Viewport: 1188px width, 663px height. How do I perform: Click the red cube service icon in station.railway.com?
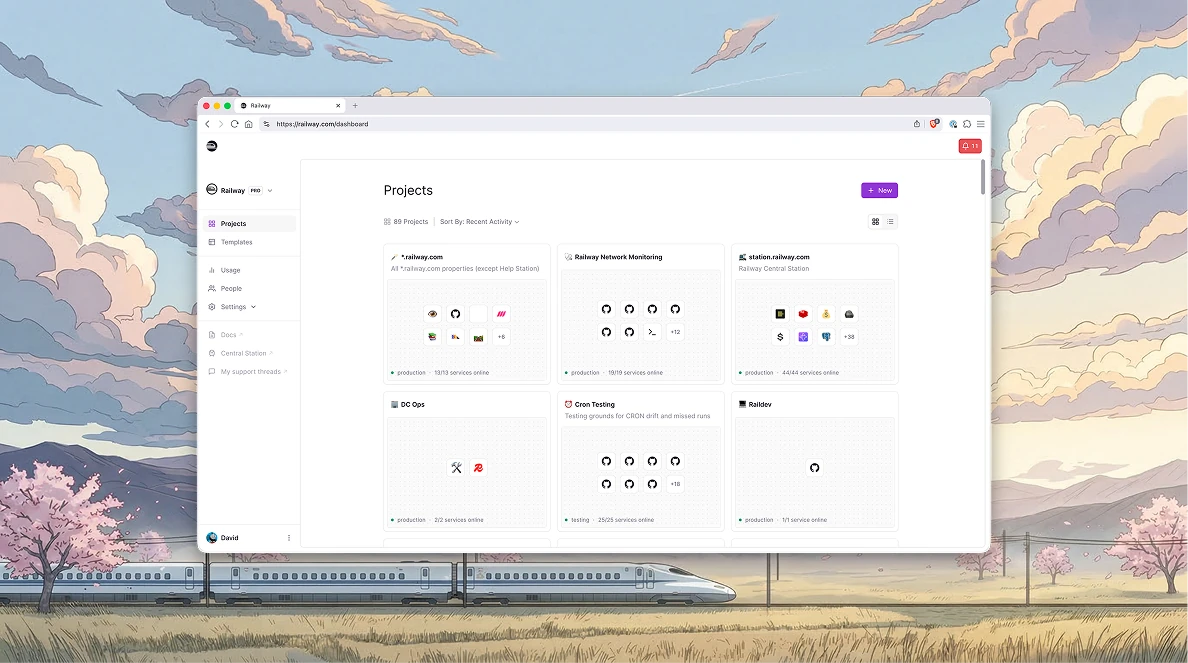(803, 314)
